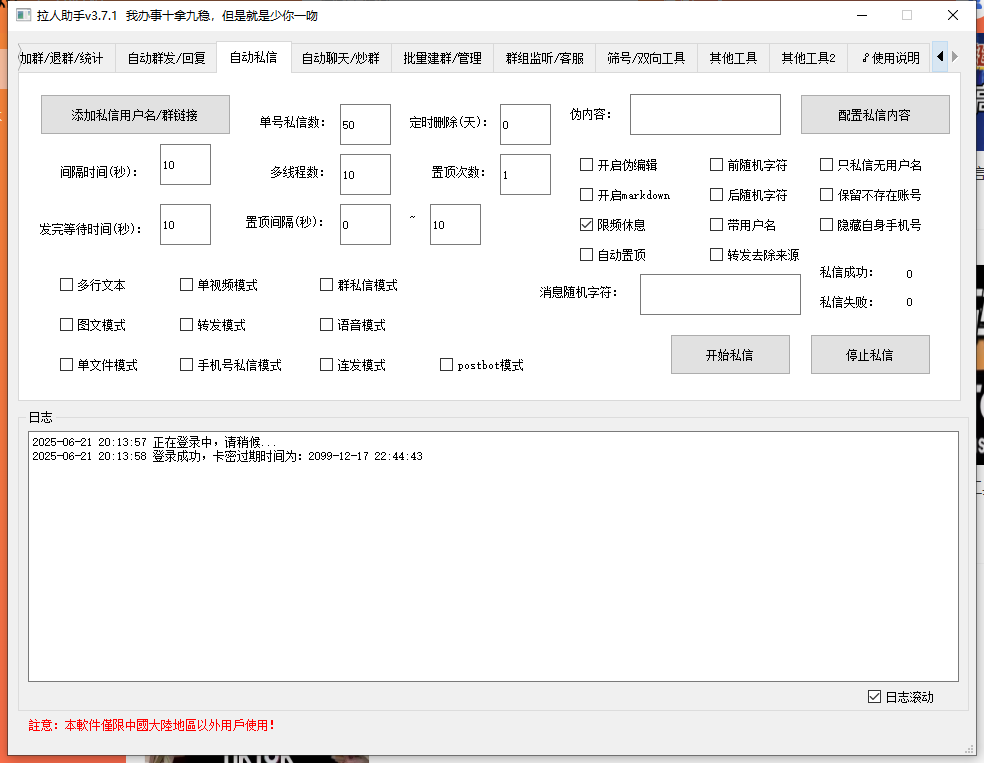Check the 隐藏自身手机号 box
Image resolution: width=984 pixels, height=763 pixels.
click(827, 225)
